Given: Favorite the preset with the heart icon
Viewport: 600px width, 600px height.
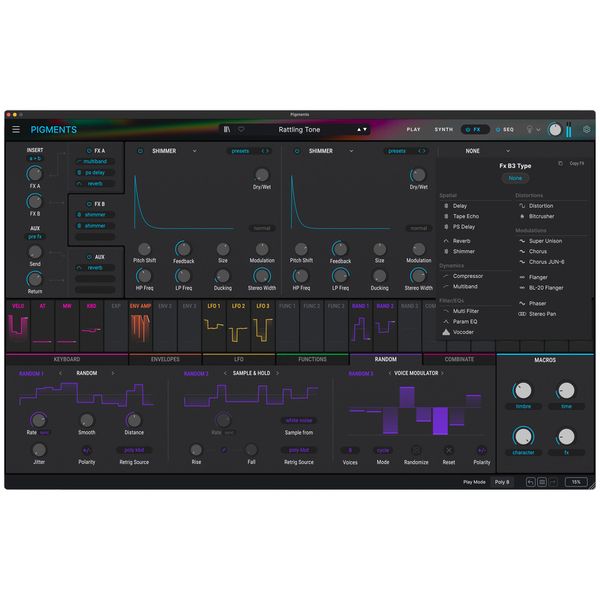Looking at the screenshot, I should point(240,129).
